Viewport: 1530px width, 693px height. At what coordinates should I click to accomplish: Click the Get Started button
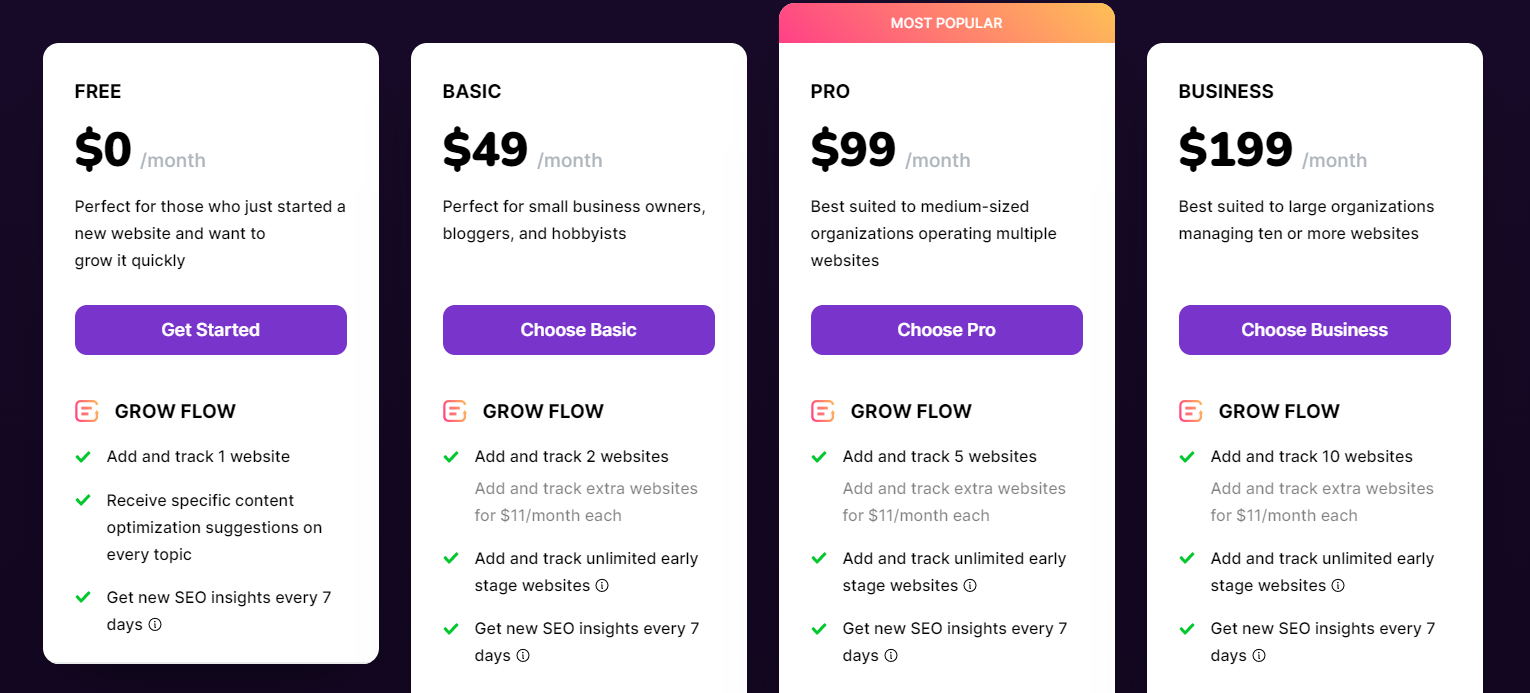pos(211,330)
